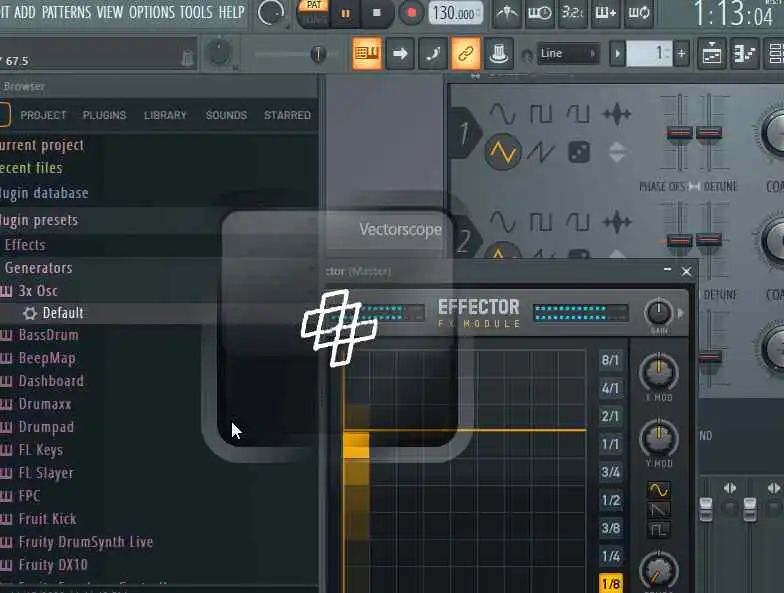The image size is (784, 593).
Task: Click the highlighted 1/8 rate button
Action: [610, 583]
